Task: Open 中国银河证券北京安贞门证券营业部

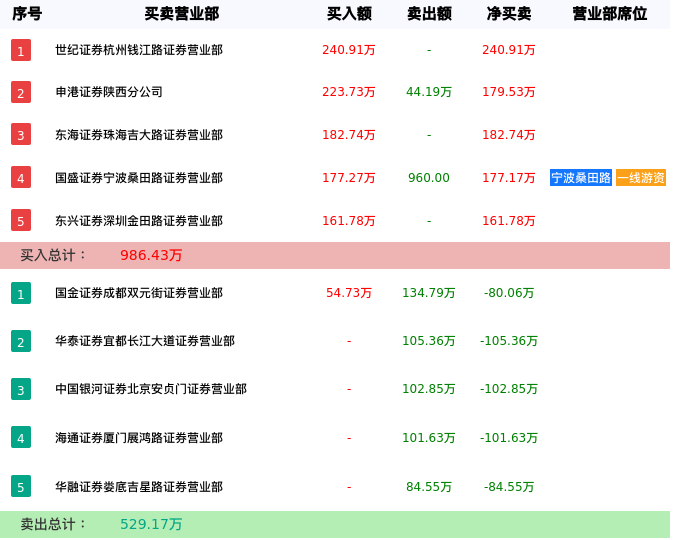Action: 151,389
